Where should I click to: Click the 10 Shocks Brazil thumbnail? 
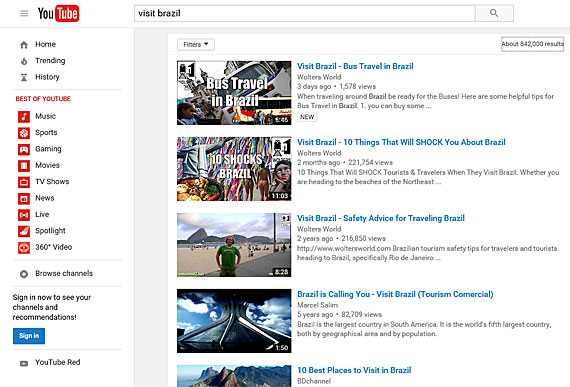click(234, 169)
